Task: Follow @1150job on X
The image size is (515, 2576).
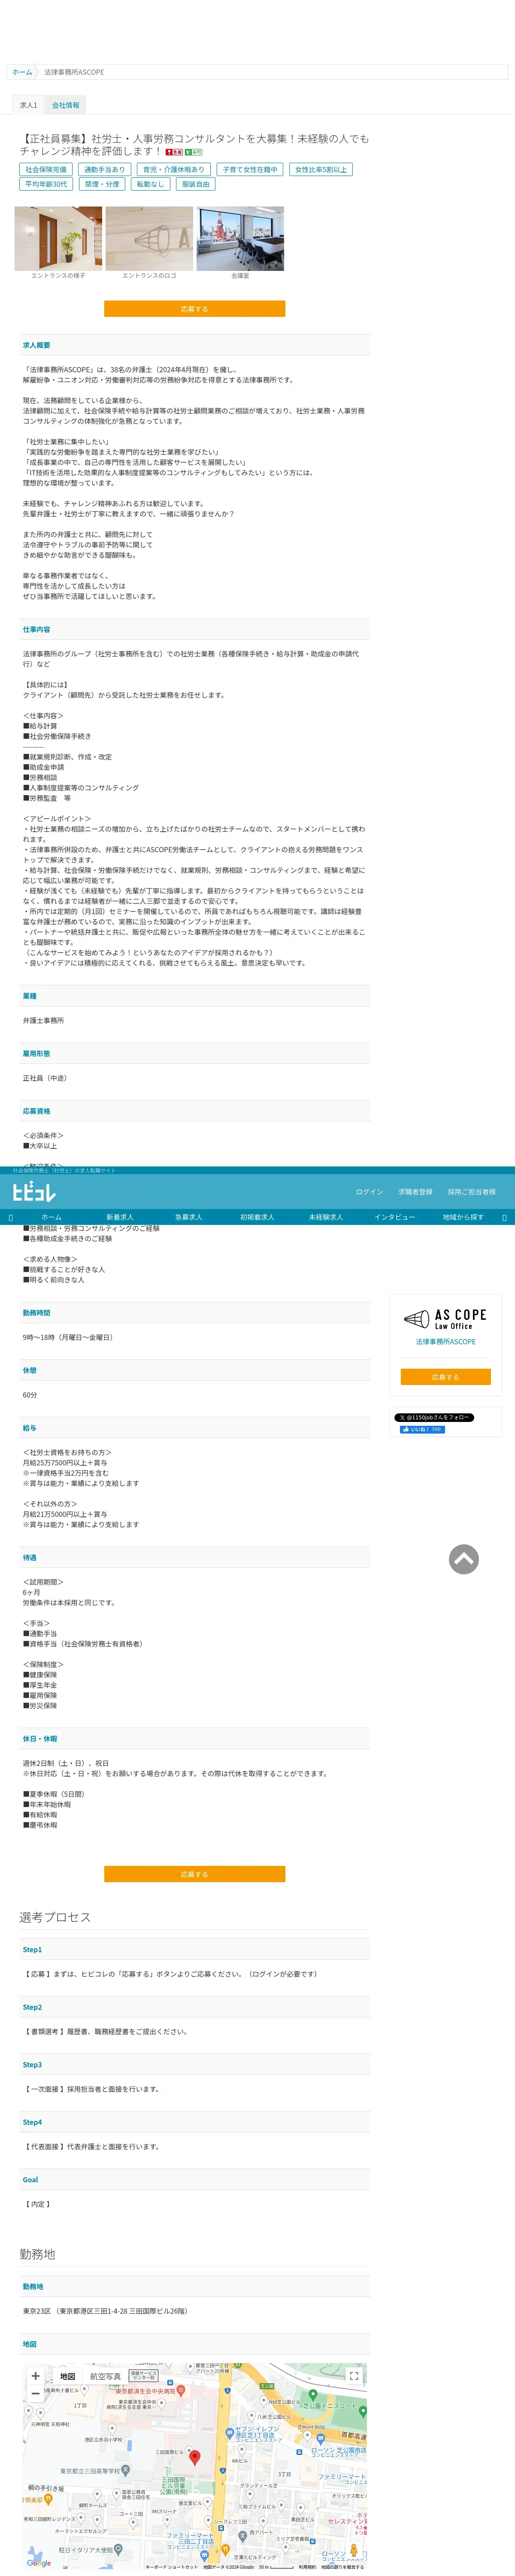Action: (x=434, y=1417)
